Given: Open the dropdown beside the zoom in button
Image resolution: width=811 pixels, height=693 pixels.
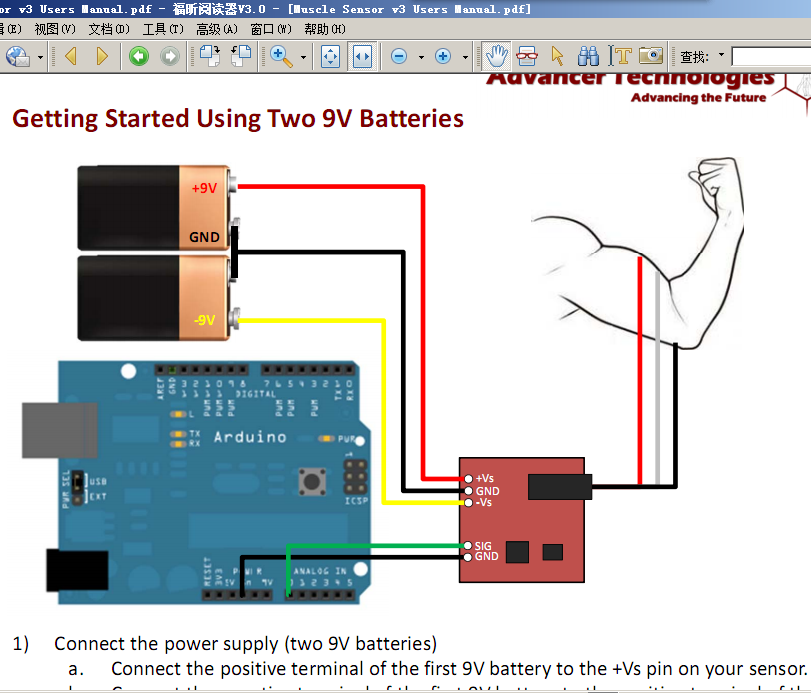Looking at the screenshot, I should coord(465,57).
